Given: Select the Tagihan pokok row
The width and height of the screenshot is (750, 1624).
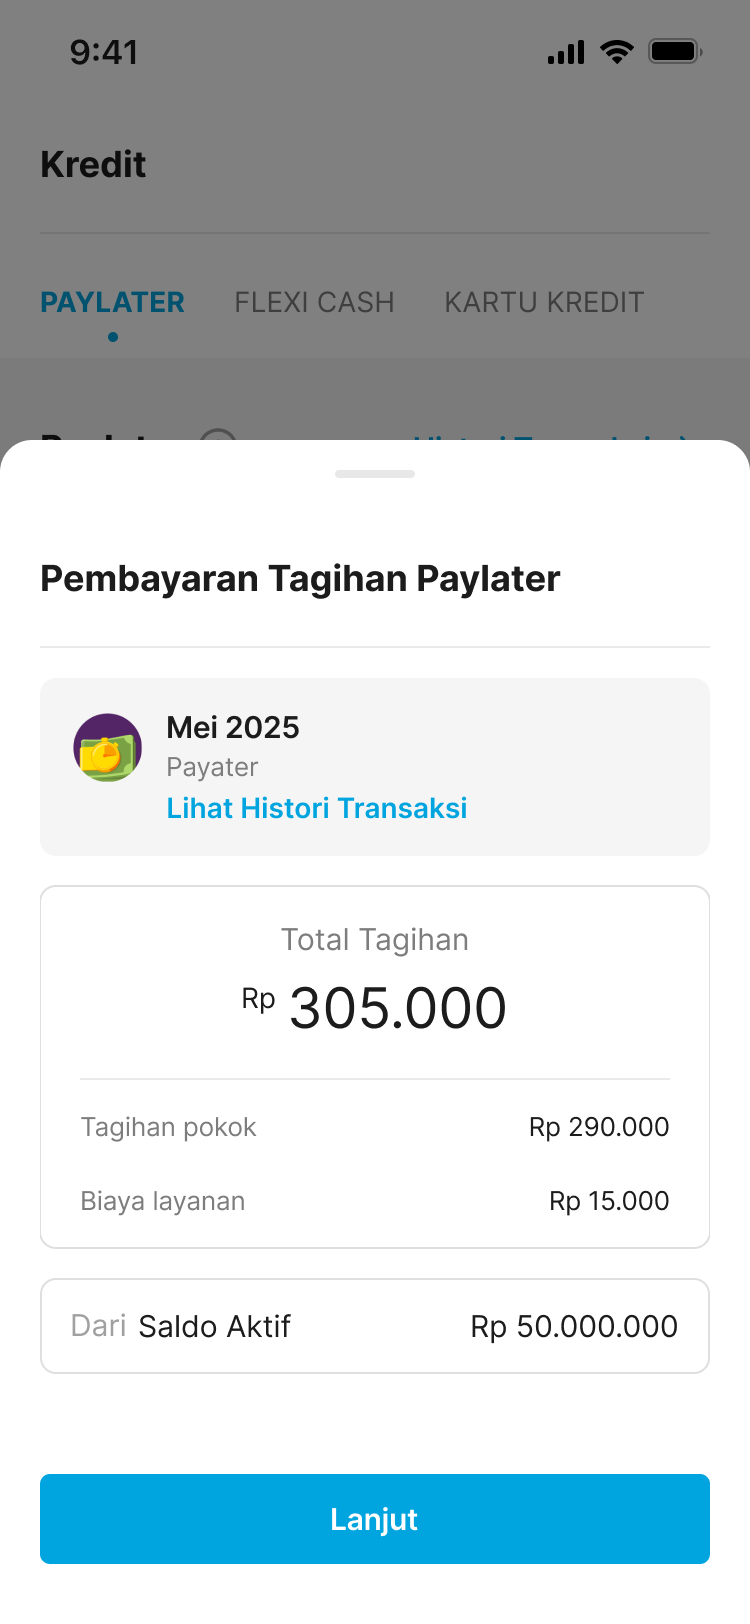Looking at the screenshot, I should click(x=375, y=1127).
